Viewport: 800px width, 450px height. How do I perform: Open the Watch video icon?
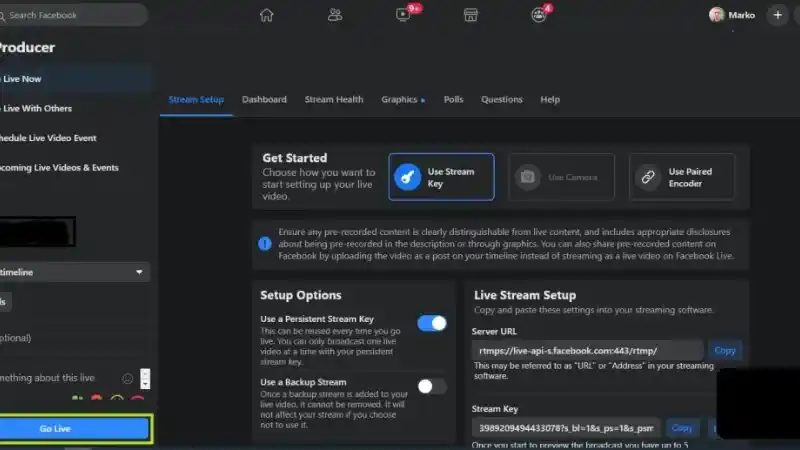click(x=403, y=14)
